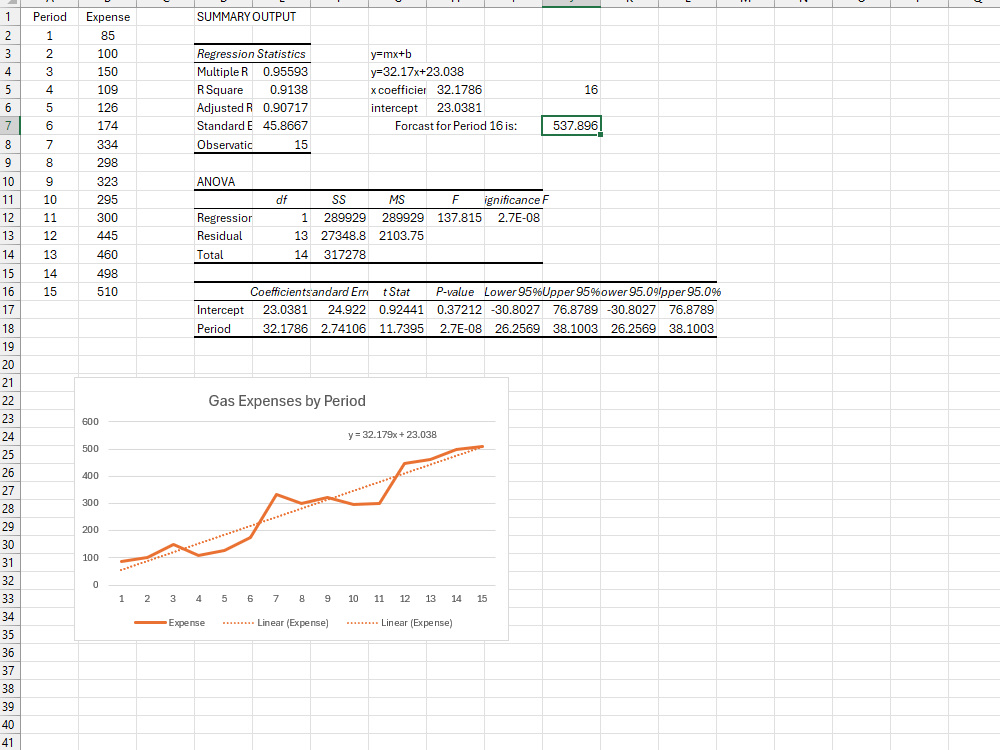
Task: Select the Standard Error value 45.8667
Action: [281, 126]
